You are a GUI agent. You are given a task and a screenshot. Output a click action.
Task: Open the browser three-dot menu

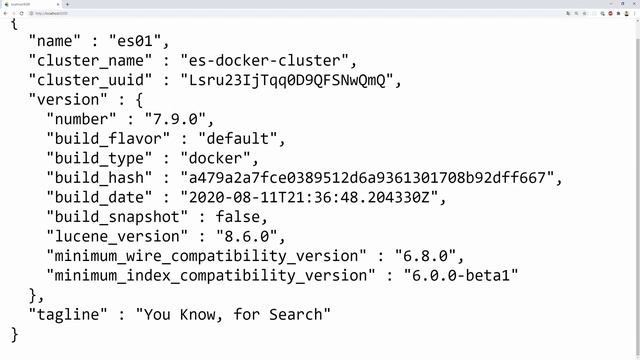click(634, 13)
